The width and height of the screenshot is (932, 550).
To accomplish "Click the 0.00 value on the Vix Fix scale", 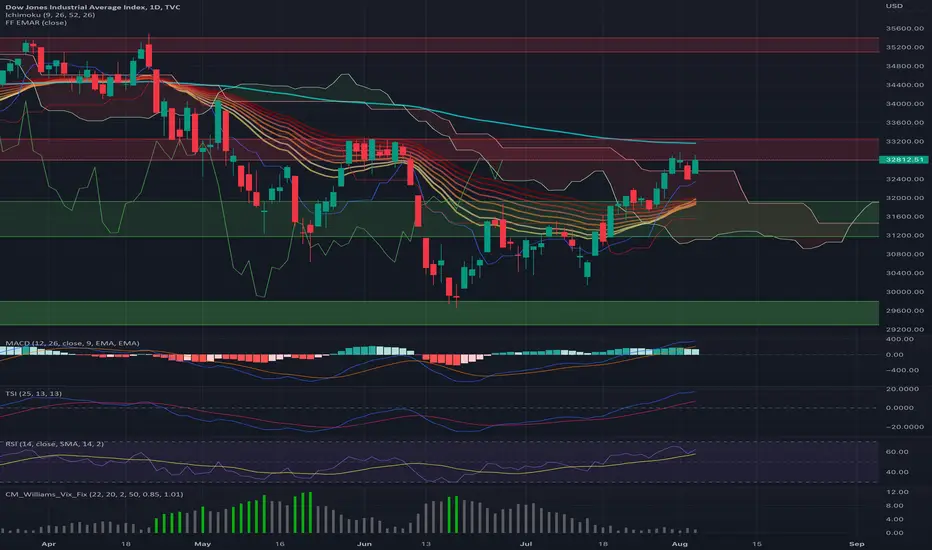I will pyautogui.click(x=895, y=533).
